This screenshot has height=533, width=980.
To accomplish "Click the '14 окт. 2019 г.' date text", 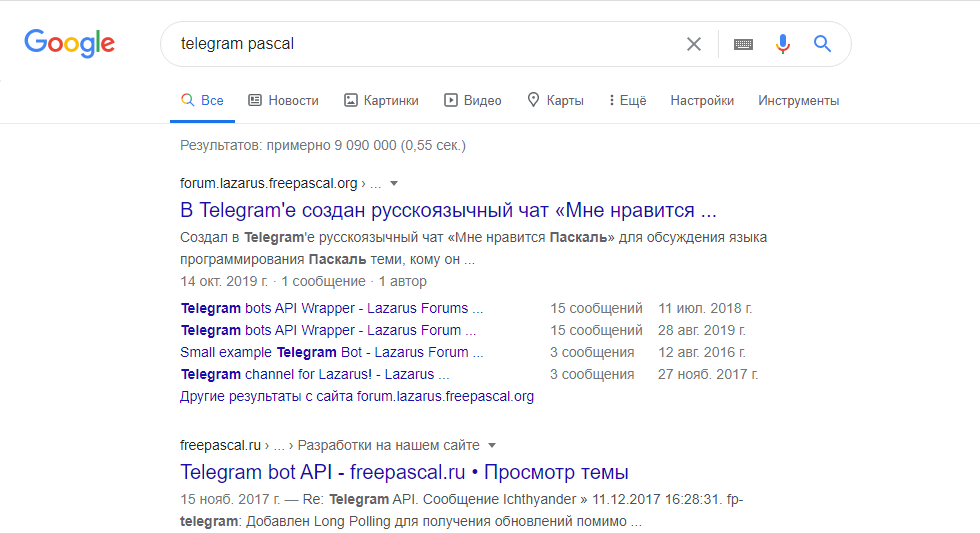I will (x=224, y=281).
